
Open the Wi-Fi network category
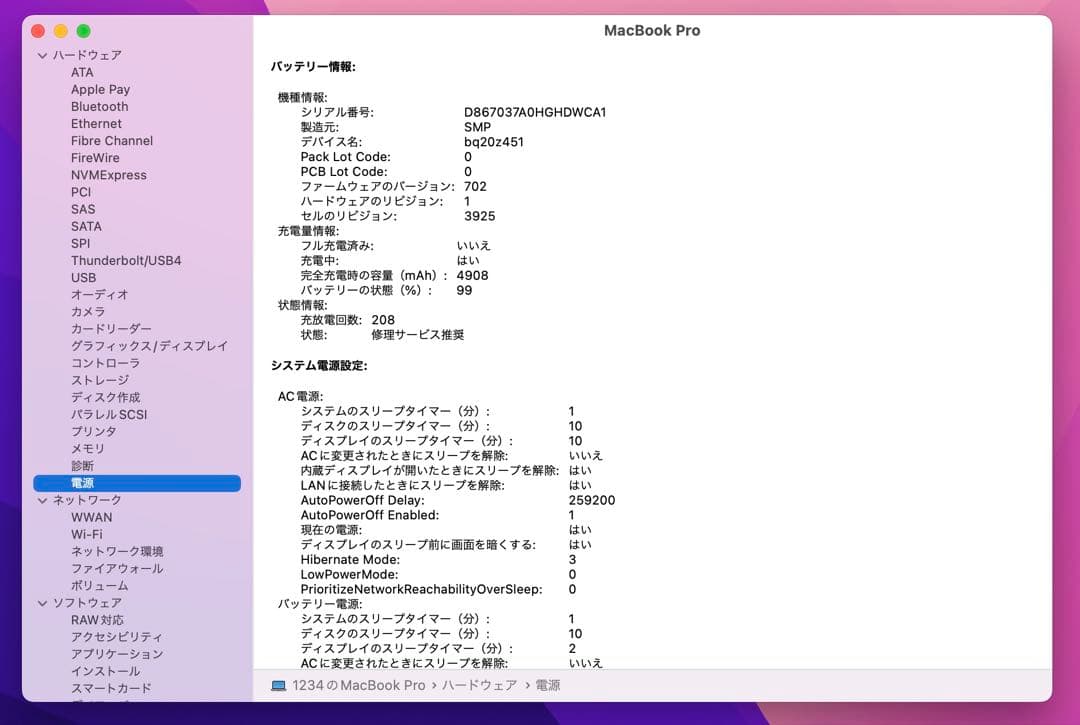click(x=88, y=534)
